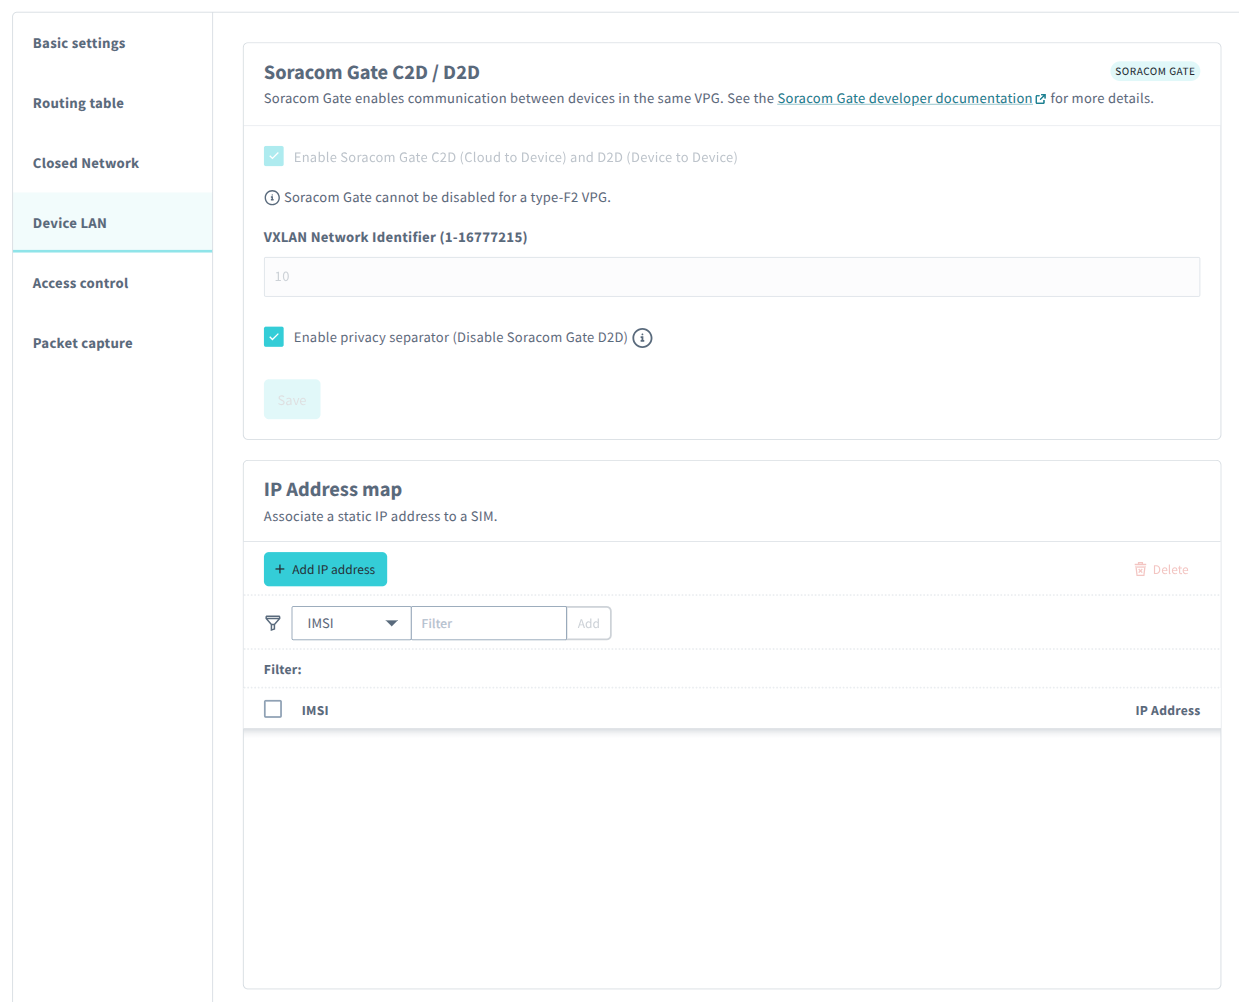This screenshot has width=1239, height=1002.
Task: Click the VXLAN Network Identifier field
Action: point(731,276)
